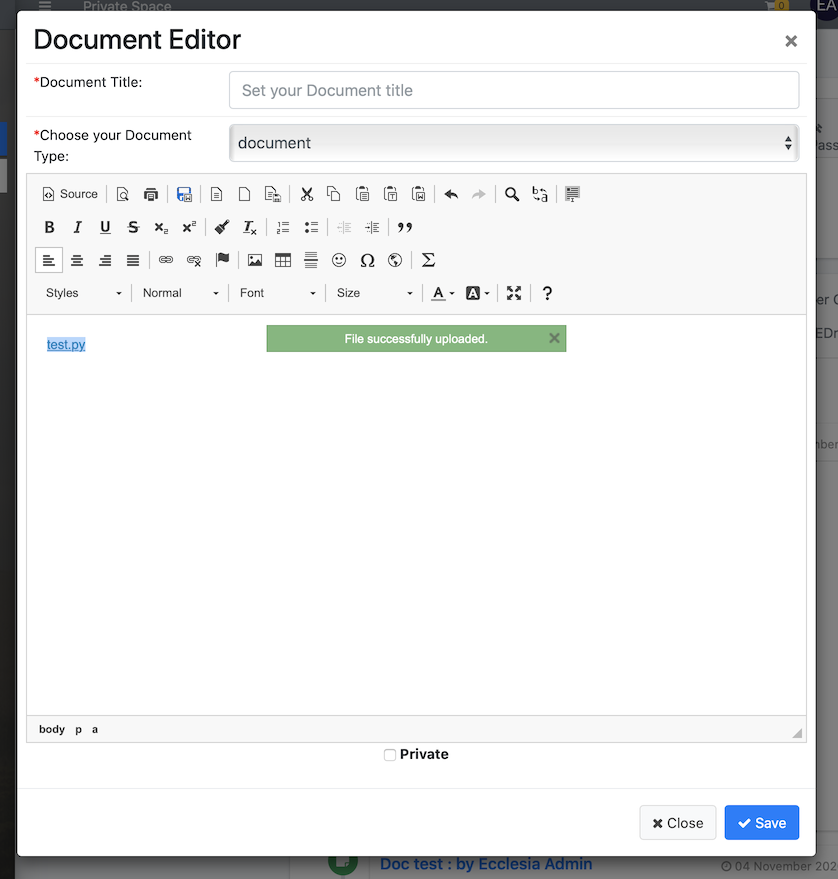Click the Paste icon
The image size is (838, 879).
click(363, 194)
